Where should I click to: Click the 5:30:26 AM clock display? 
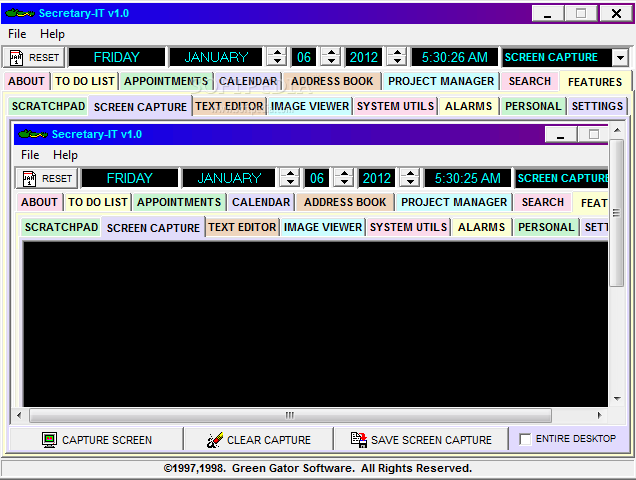(x=455, y=57)
